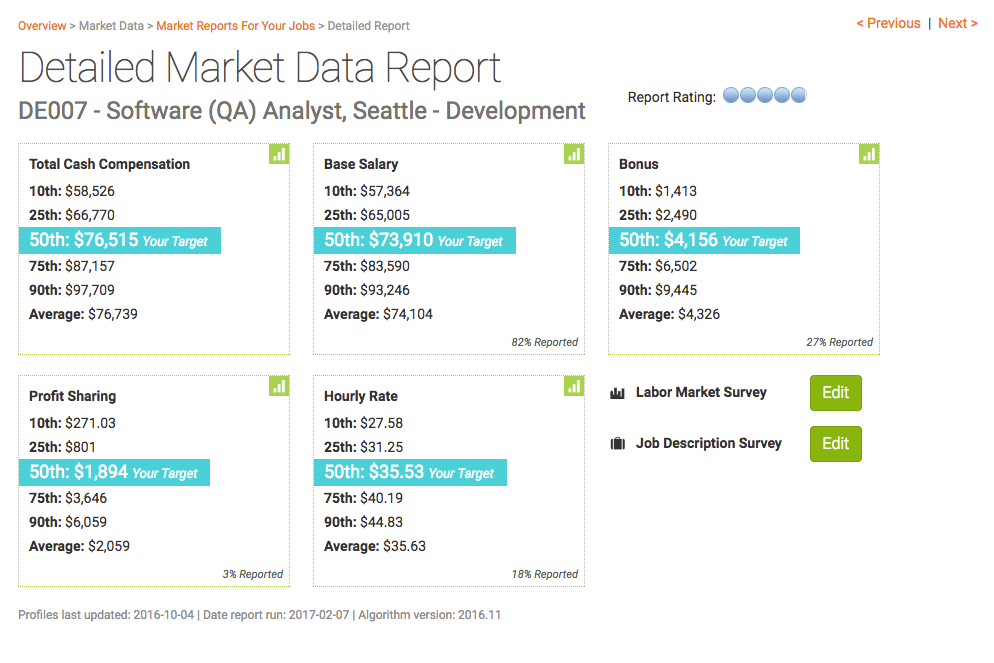Click the Bonus 50th percentile target bar

(704, 240)
